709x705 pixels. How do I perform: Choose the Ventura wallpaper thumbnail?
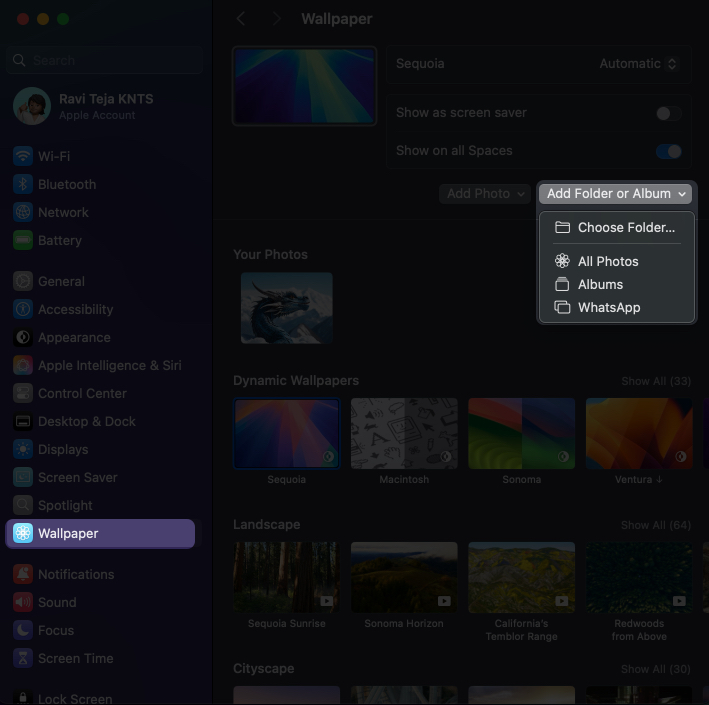[639, 433]
